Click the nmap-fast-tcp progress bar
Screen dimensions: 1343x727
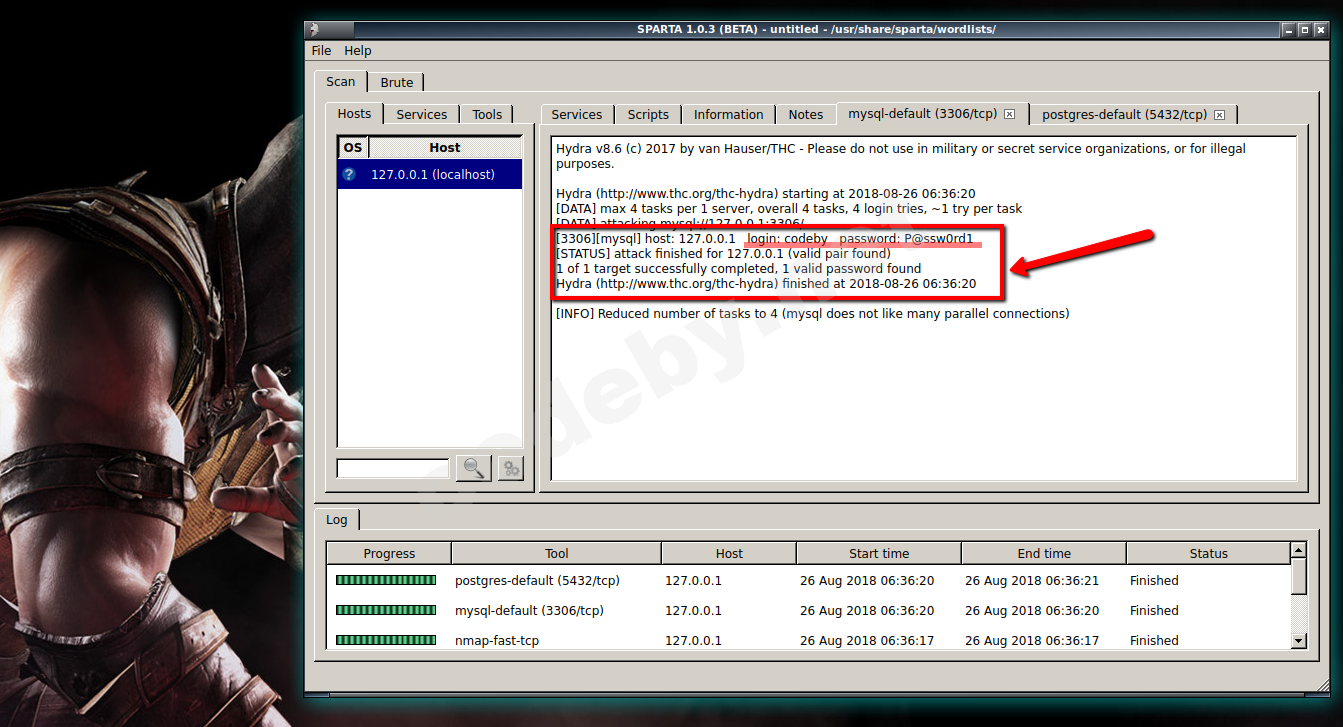coord(386,640)
